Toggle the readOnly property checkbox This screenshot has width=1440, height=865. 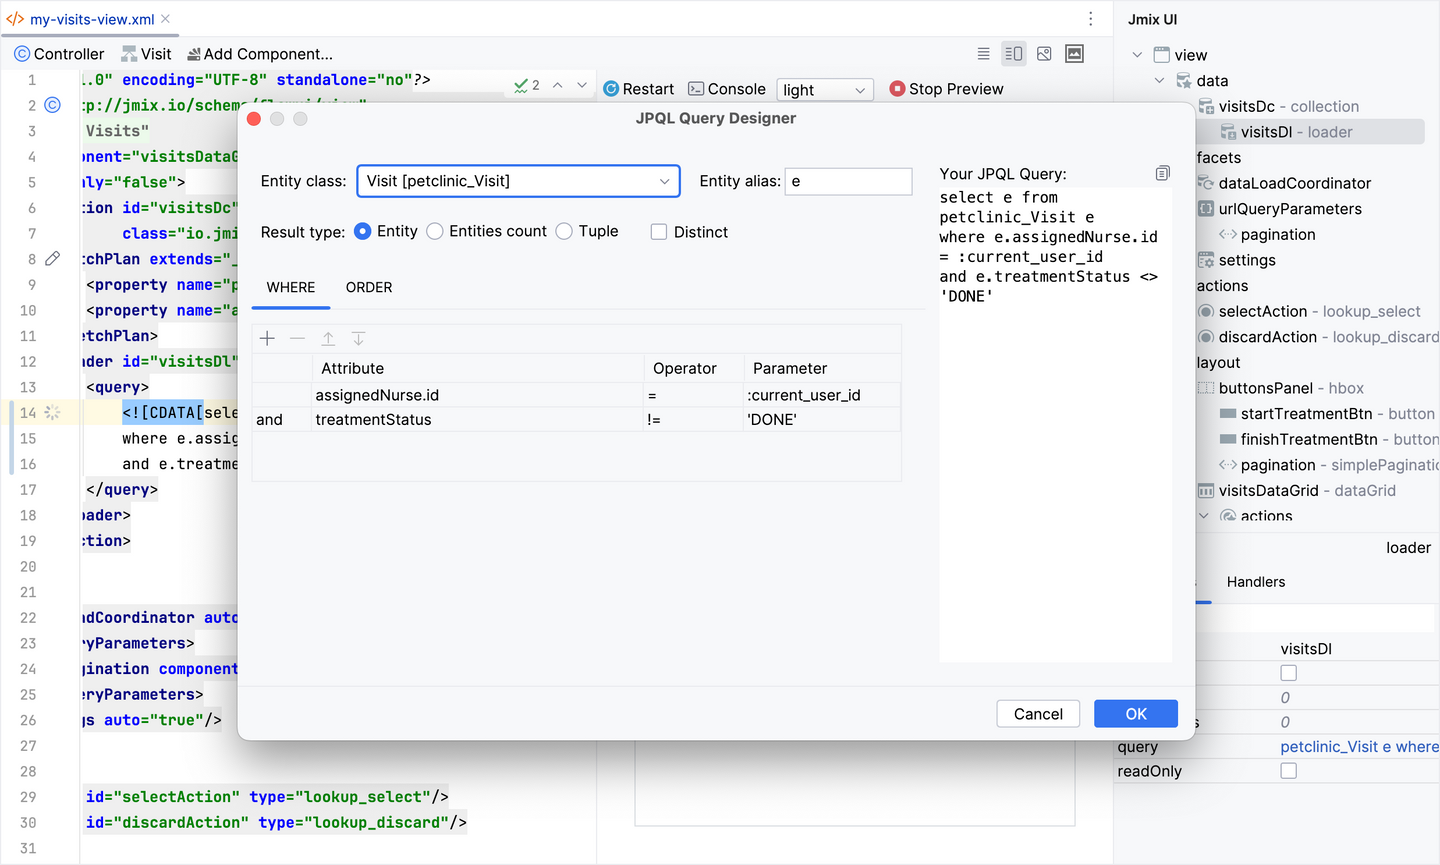point(1288,771)
